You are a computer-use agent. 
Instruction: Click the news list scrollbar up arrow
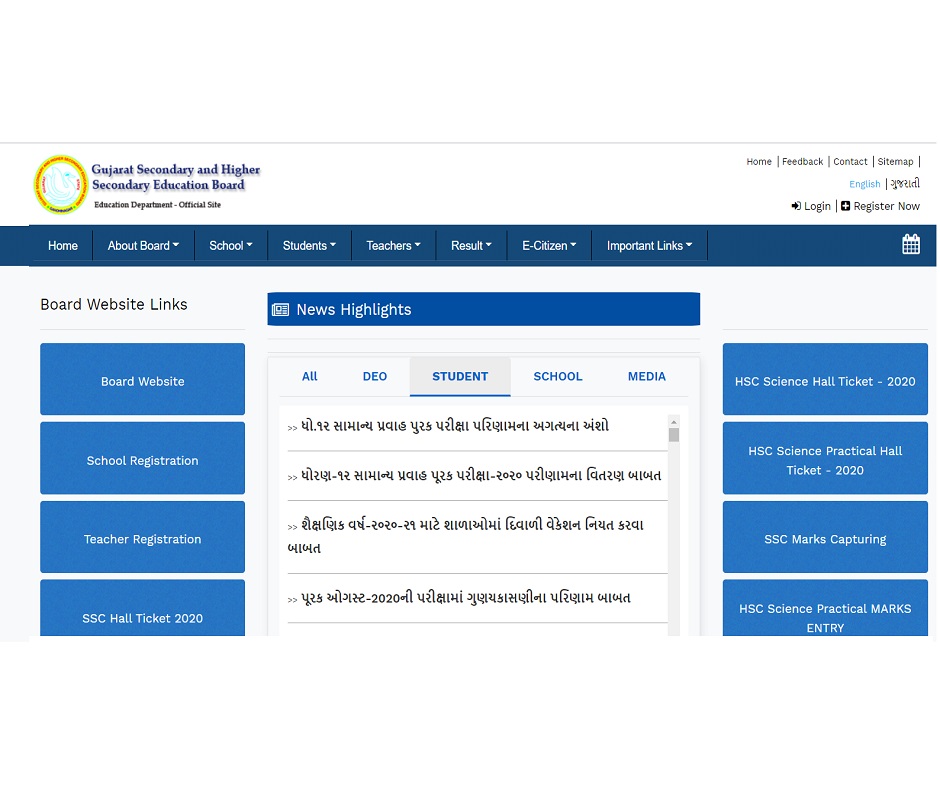click(x=674, y=422)
